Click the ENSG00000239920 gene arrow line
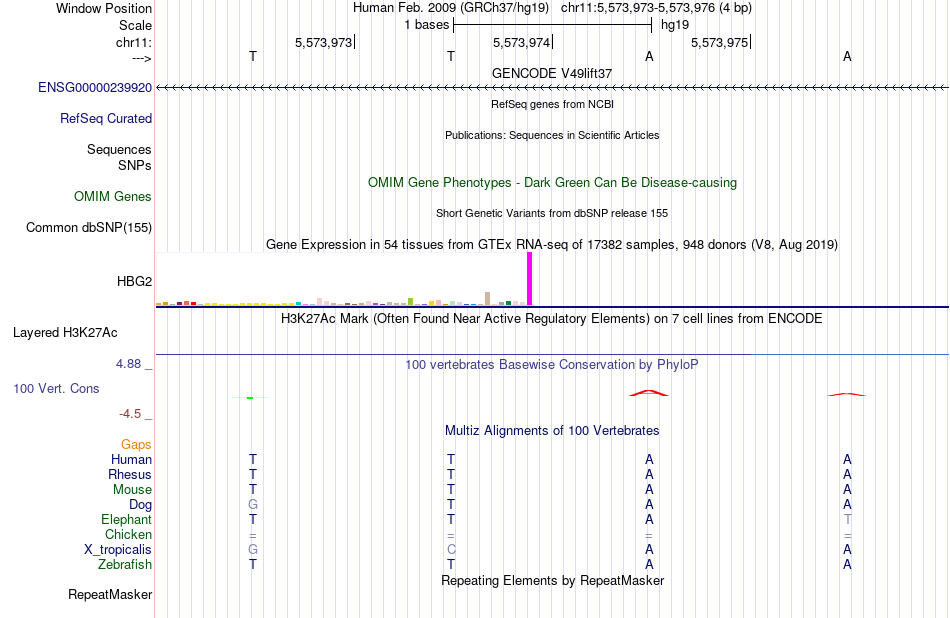This screenshot has height=618, width=950. [552, 88]
